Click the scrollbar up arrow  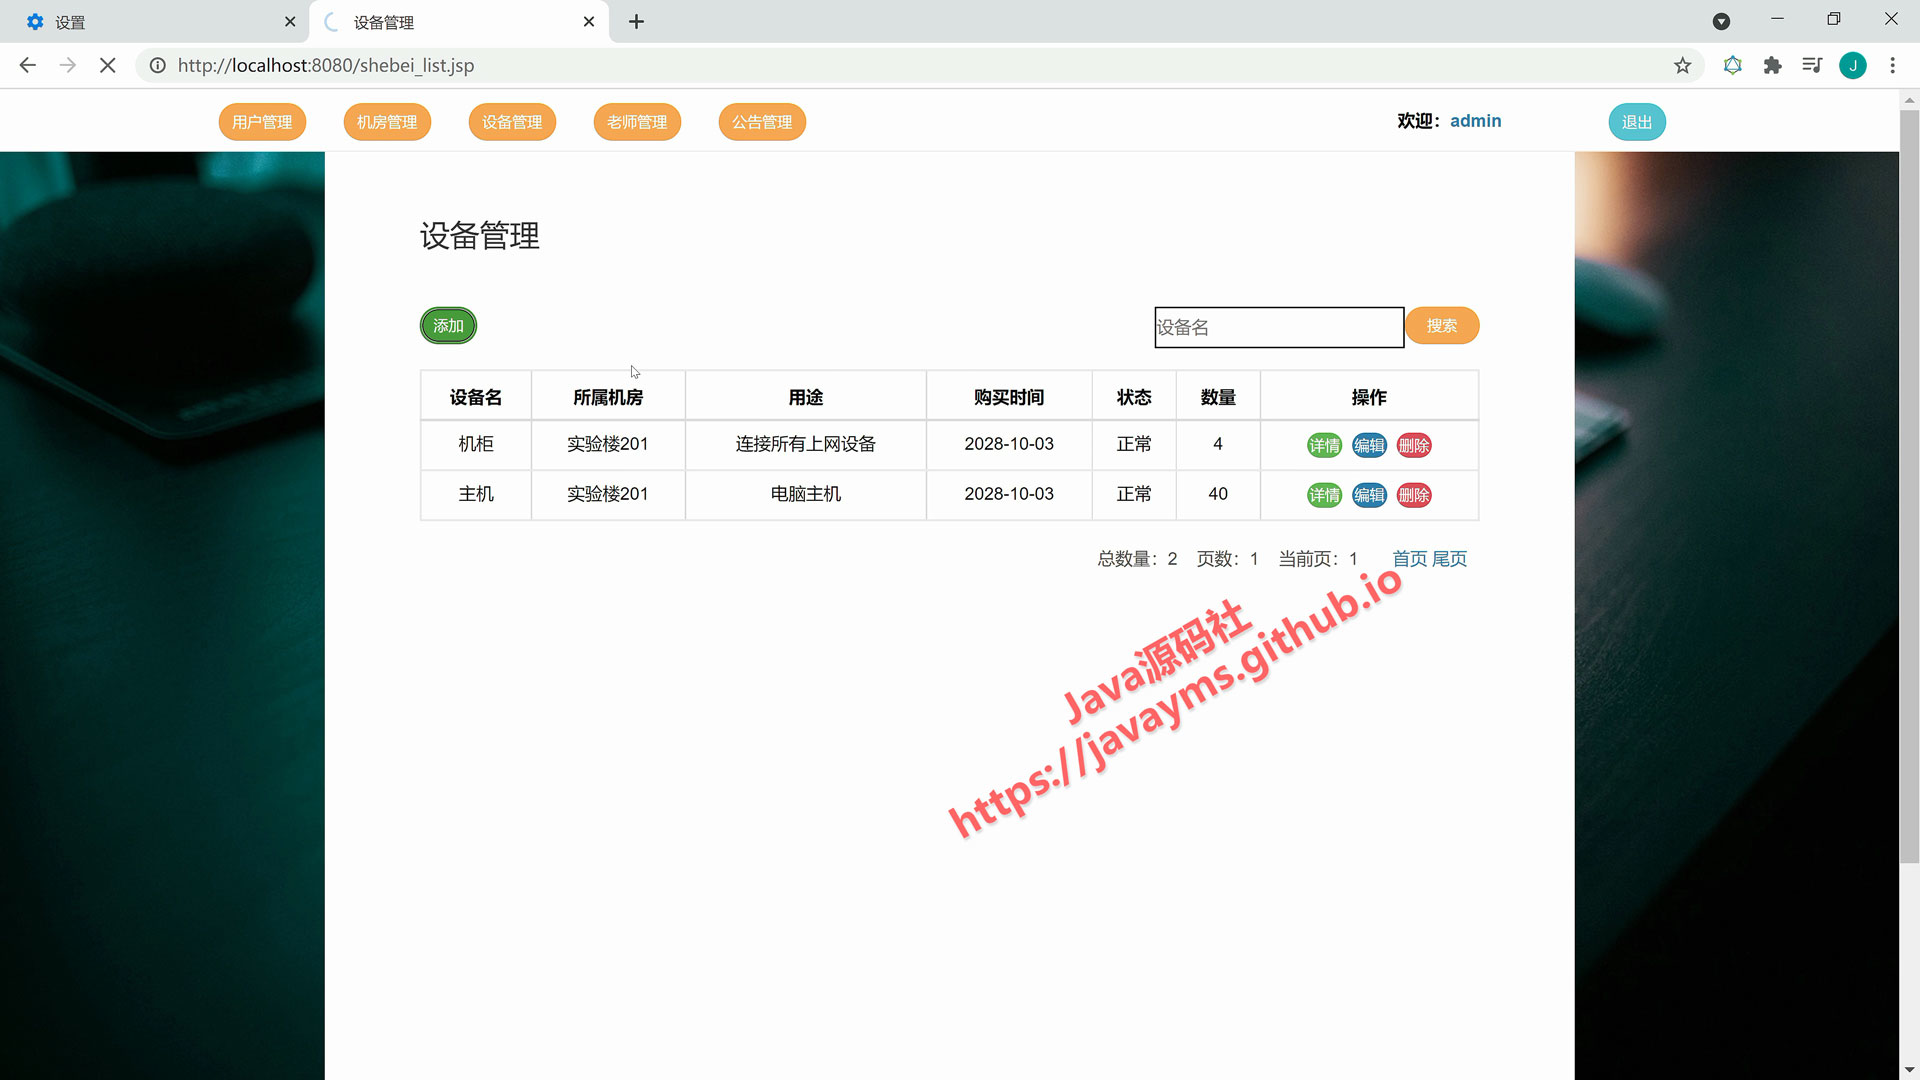pyautogui.click(x=1909, y=100)
